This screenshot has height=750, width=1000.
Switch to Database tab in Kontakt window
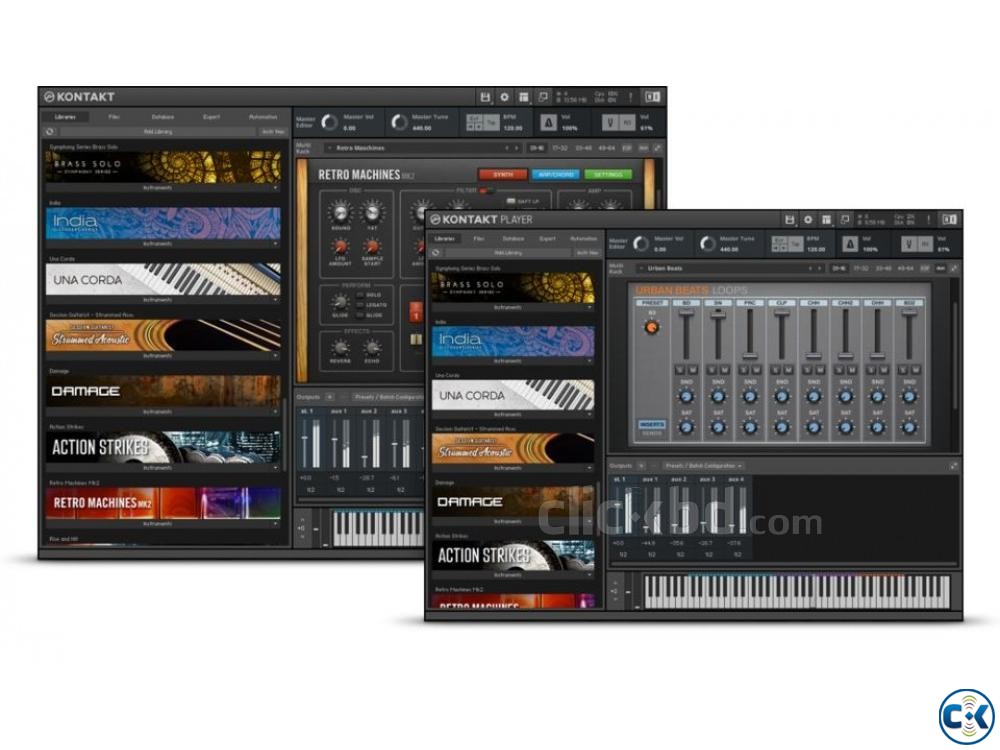(163, 117)
